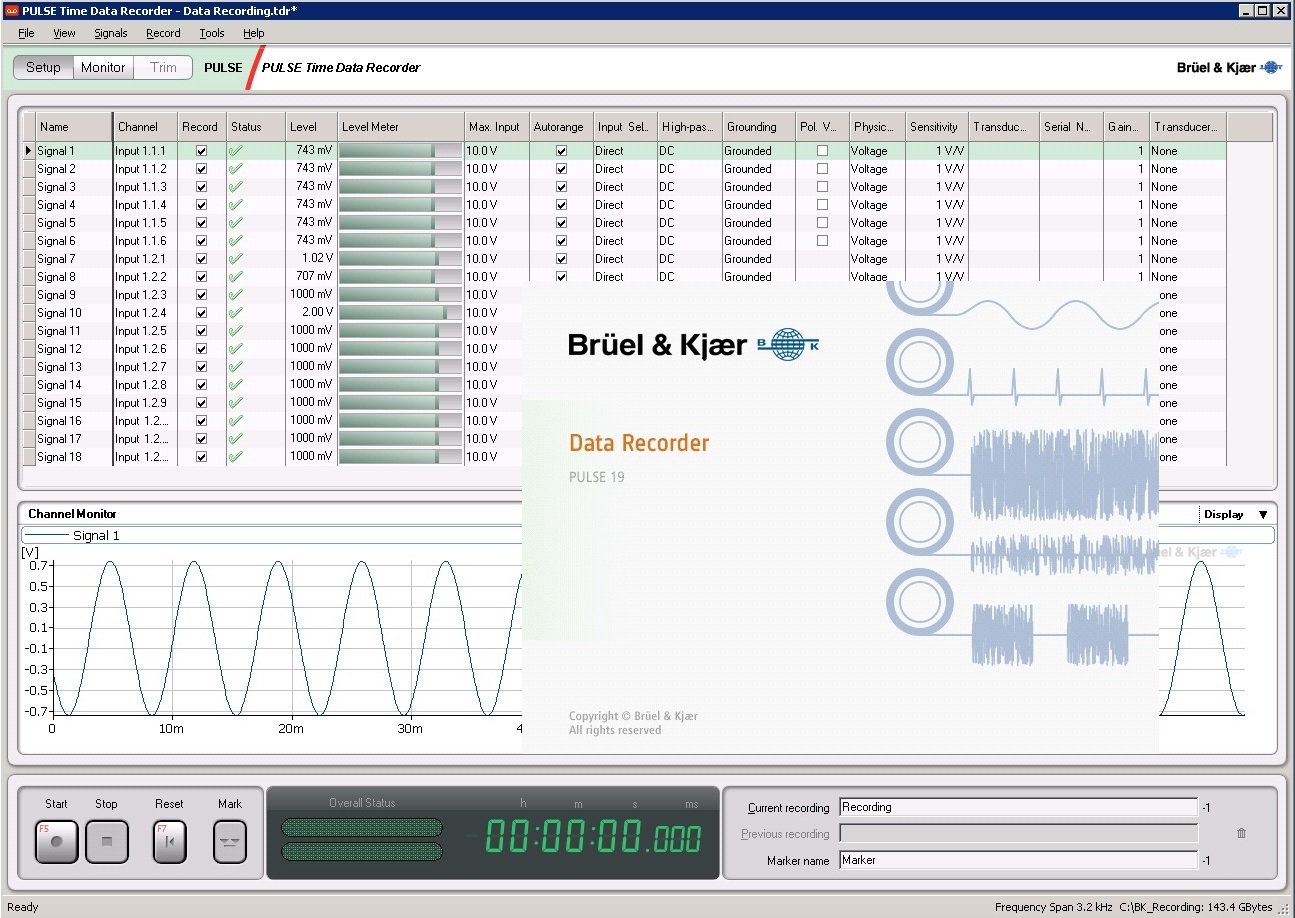Viewport: 1295px width, 918px height.
Task: Click the Stop recording button
Action: point(107,842)
